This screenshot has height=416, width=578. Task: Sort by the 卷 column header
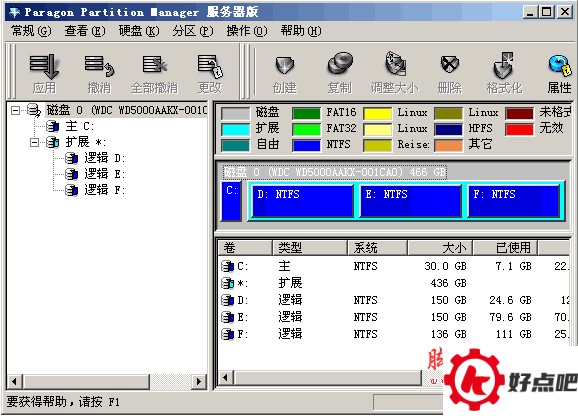point(245,248)
